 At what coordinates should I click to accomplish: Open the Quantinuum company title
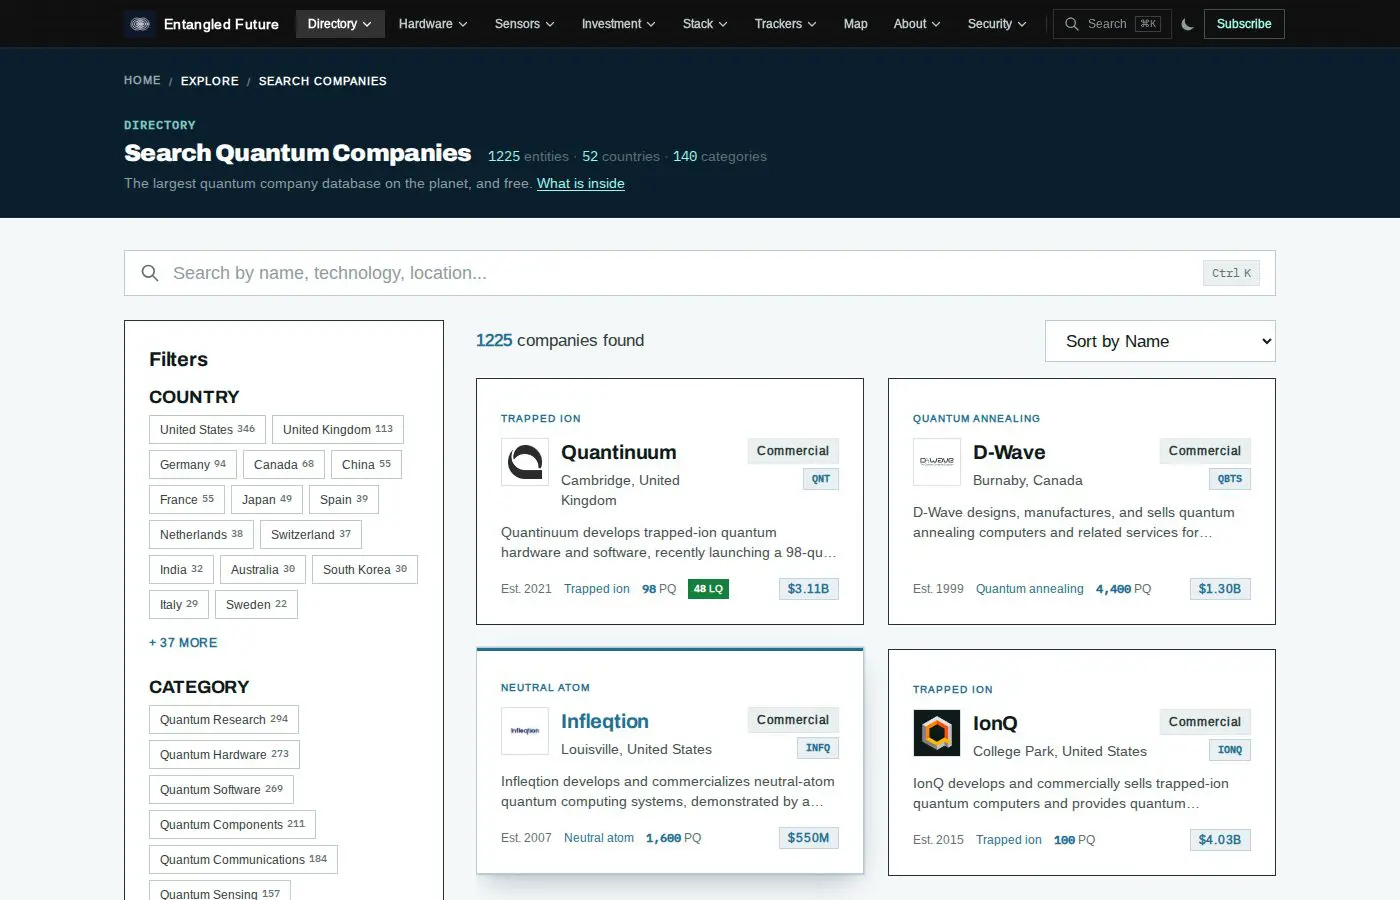click(619, 452)
